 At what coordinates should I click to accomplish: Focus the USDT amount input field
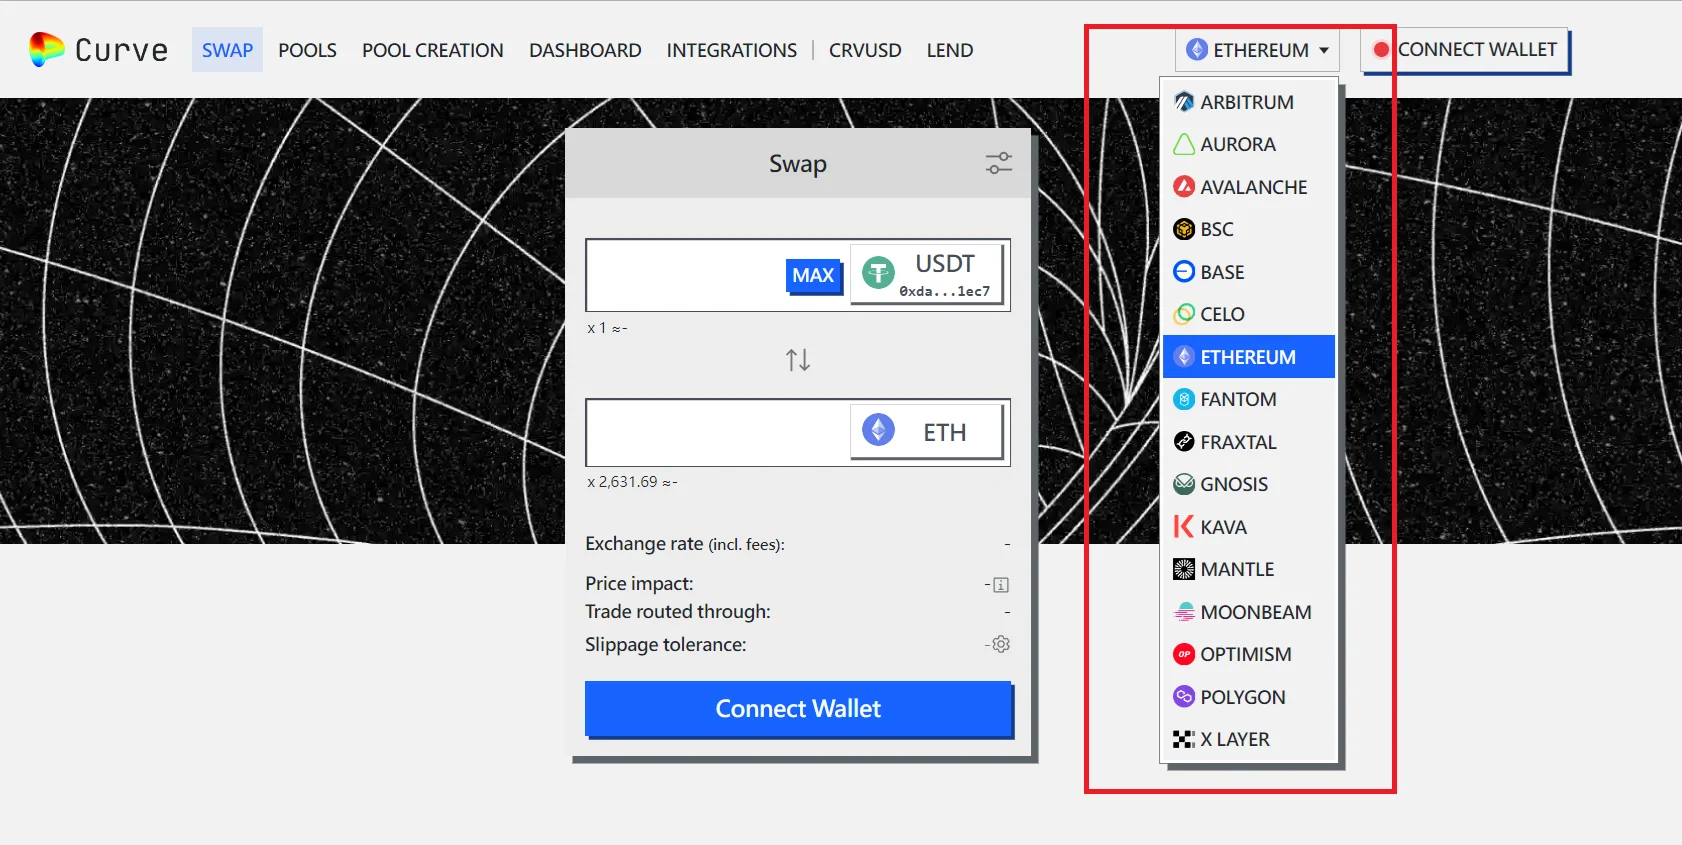click(x=686, y=275)
